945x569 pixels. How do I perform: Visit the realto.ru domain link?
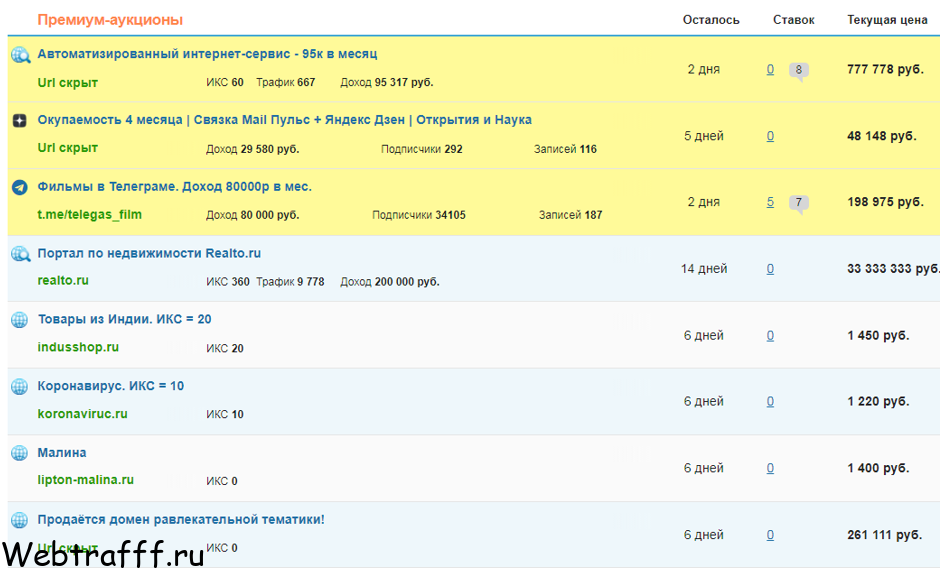click(x=63, y=280)
